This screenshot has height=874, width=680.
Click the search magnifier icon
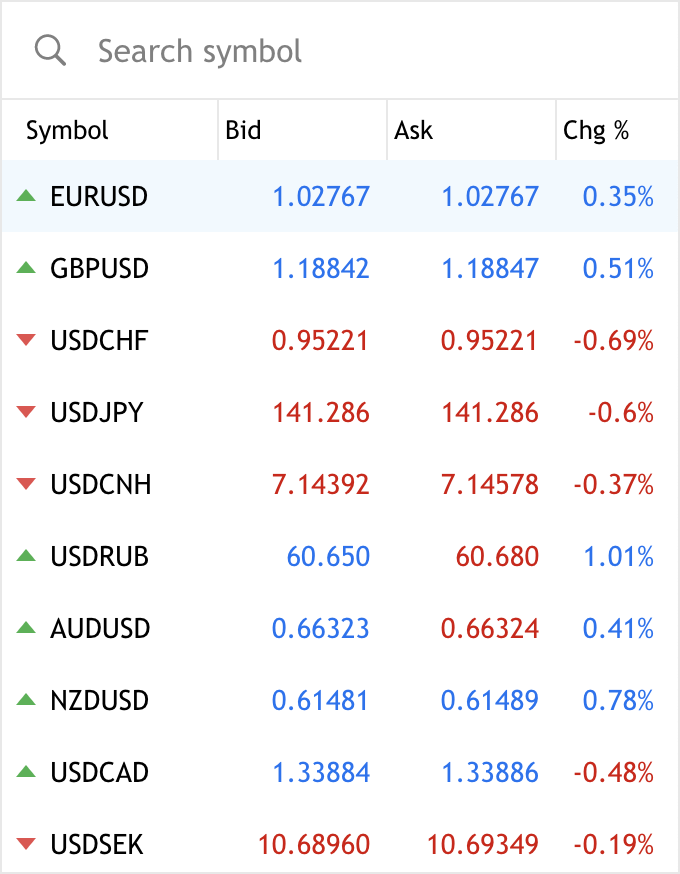click(50, 50)
